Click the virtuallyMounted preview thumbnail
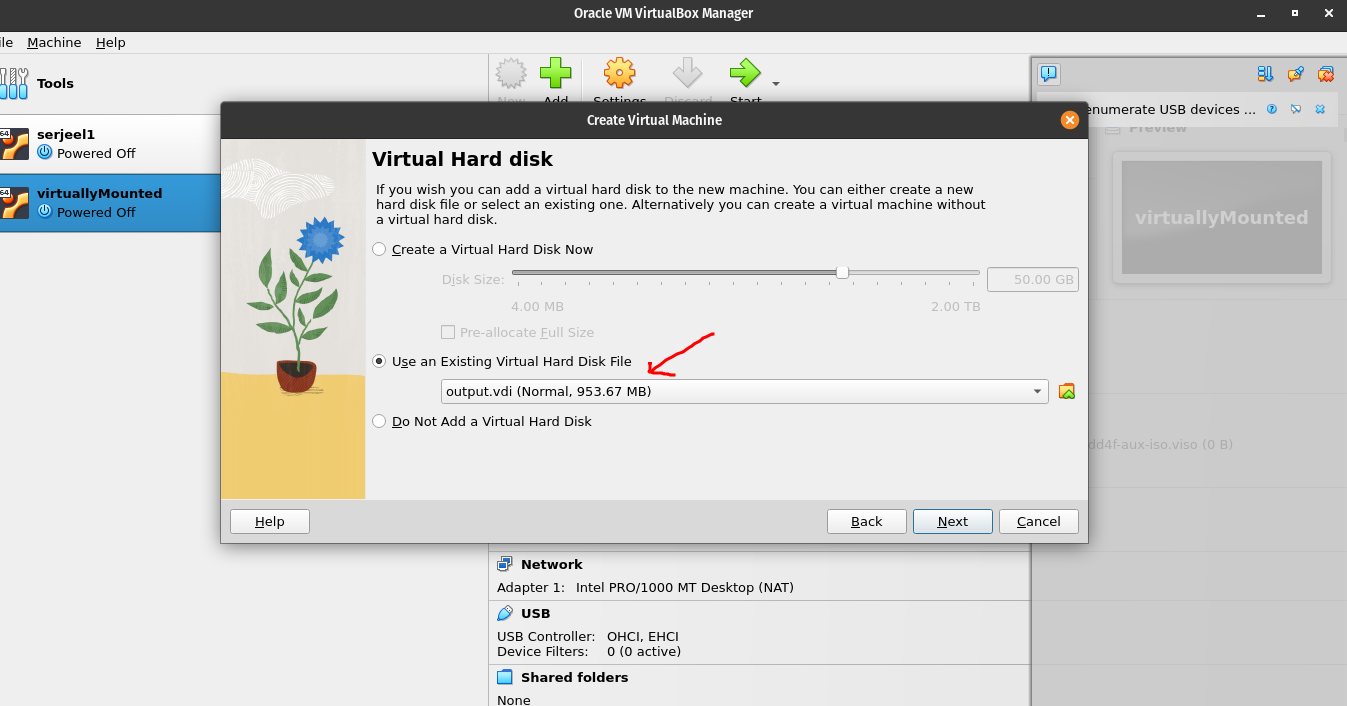Image resolution: width=1347 pixels, height=706 pixels. tap(1222, 217)
